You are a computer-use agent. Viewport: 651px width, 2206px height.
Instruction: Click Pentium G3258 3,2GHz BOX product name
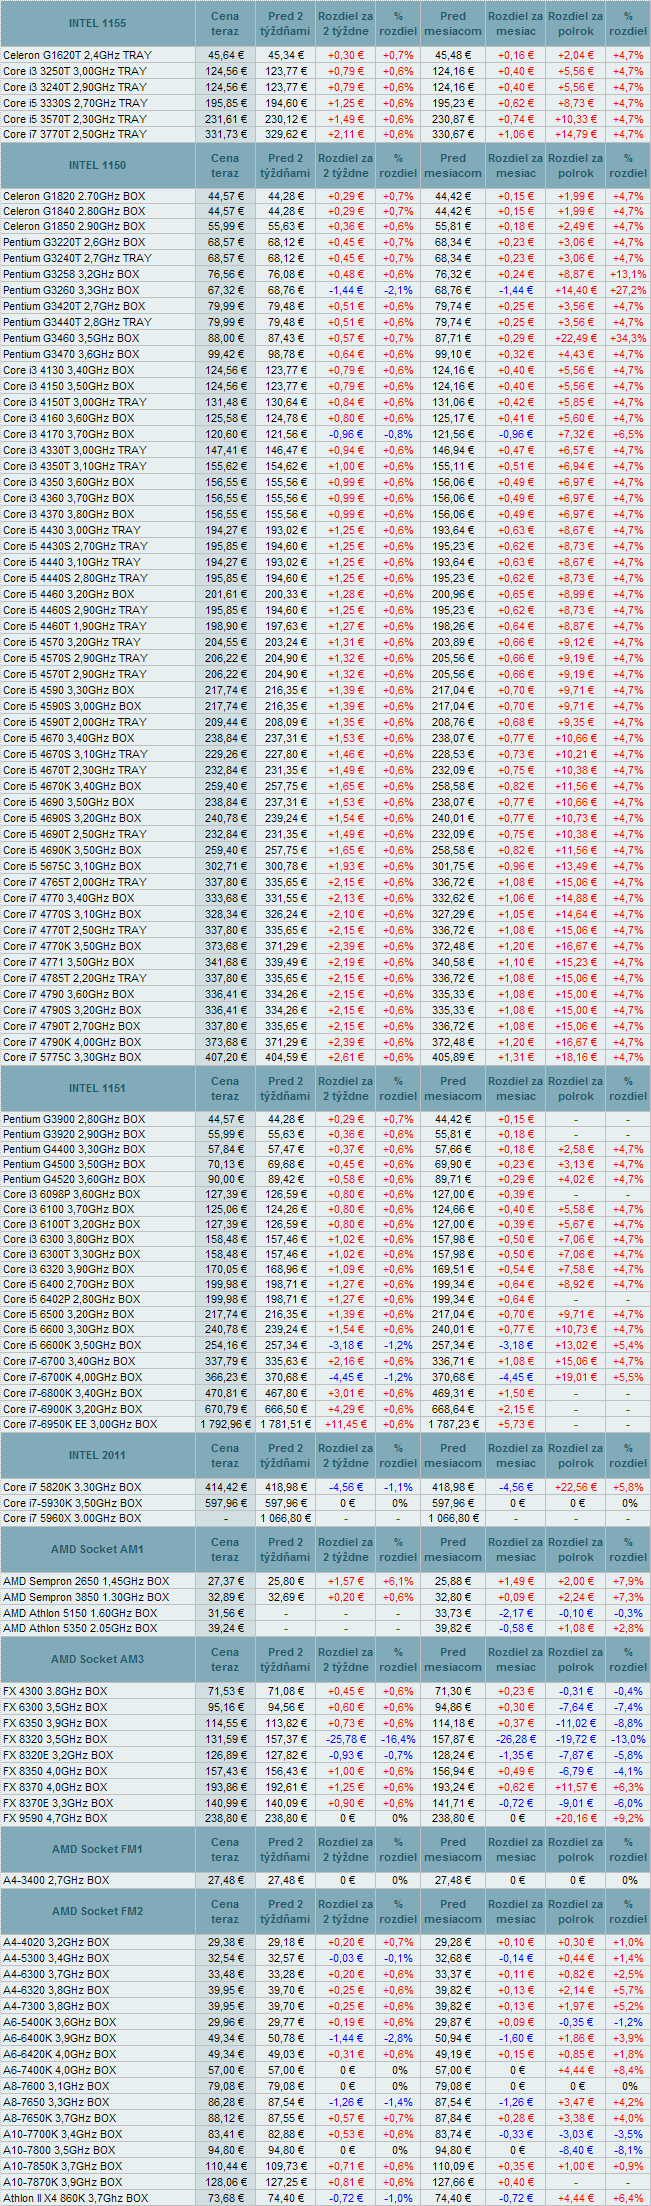point(71,274)
